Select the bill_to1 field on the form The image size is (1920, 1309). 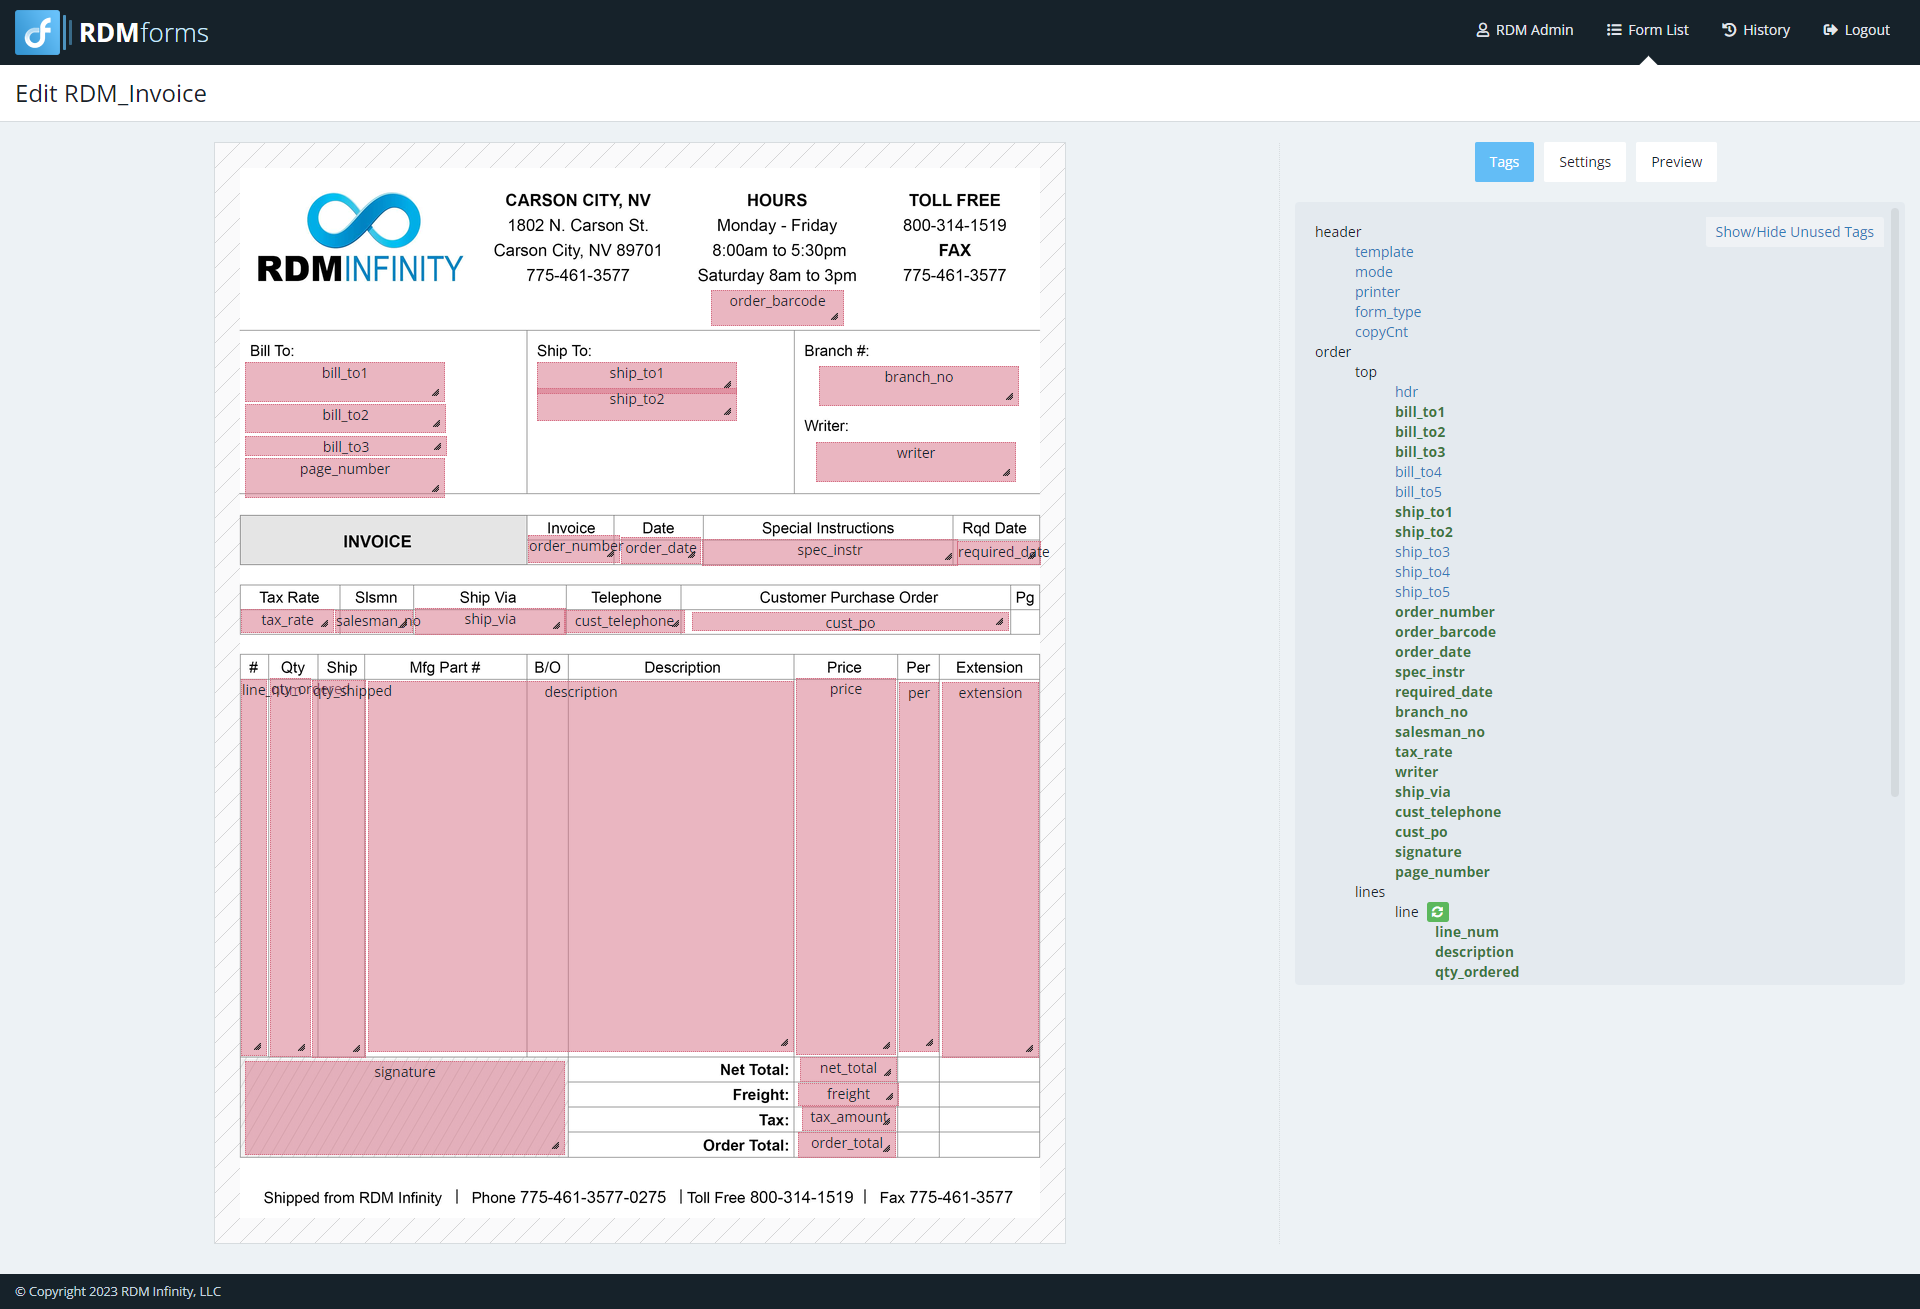pyautogui.click(x=345, y=381)
